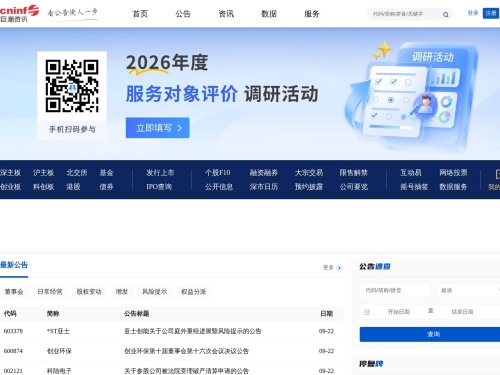Open the 大宗交易 link
The image size is (500, 375).
point(309,173)
